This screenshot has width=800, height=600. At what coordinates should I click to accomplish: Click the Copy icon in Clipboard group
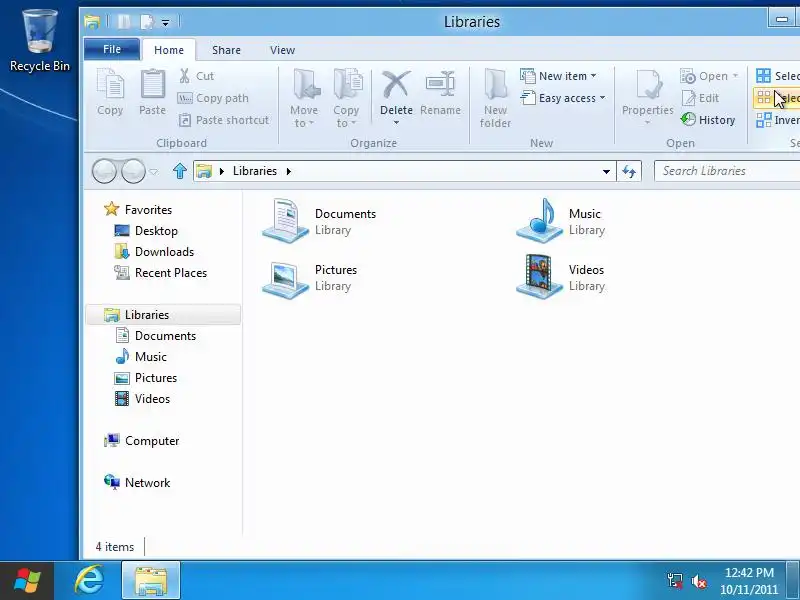click(x=110, y=84)
